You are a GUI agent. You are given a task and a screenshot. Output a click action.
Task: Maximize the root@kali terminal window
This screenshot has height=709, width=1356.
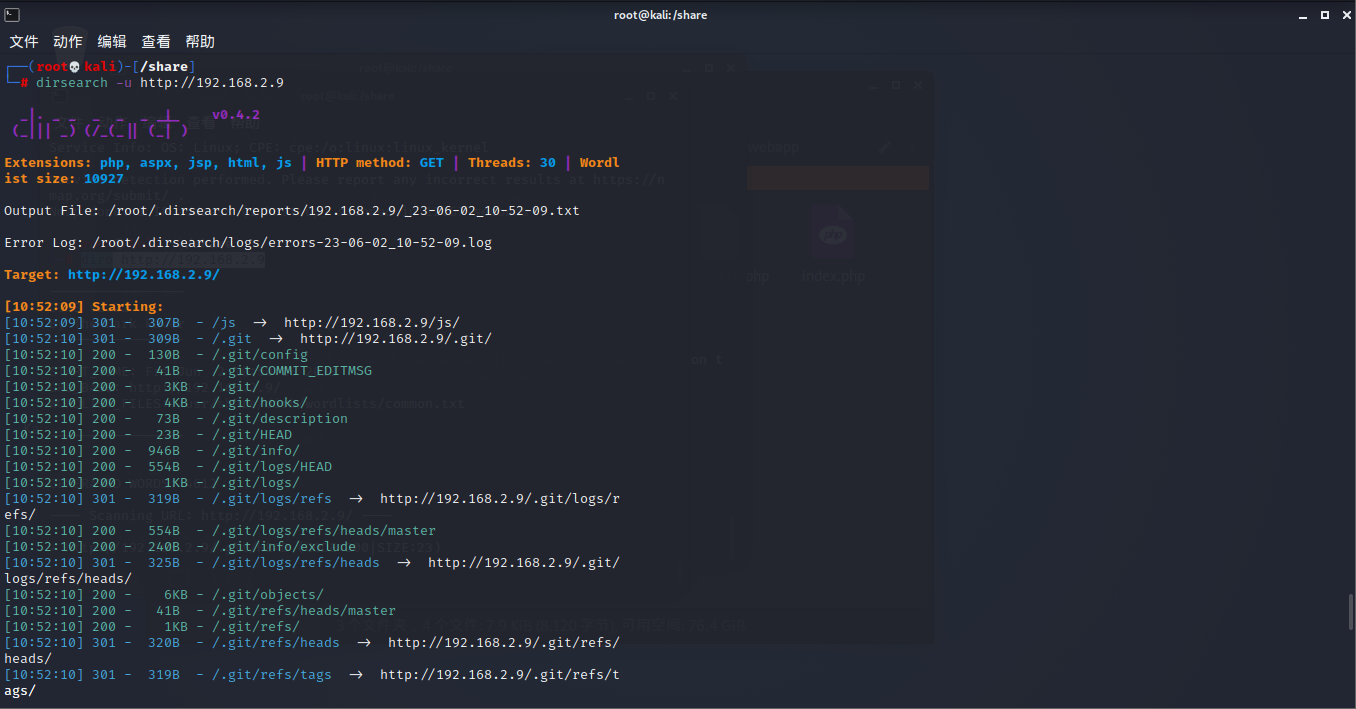pos(1324,15)
